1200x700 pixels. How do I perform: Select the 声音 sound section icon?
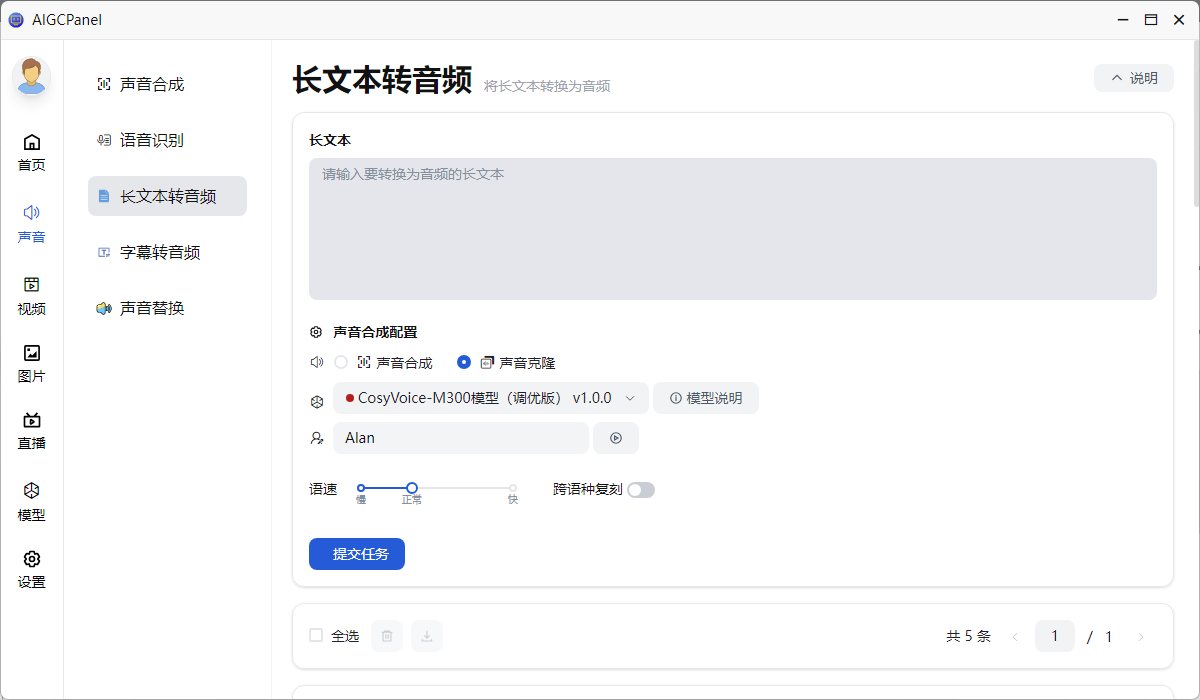point(31,222)
